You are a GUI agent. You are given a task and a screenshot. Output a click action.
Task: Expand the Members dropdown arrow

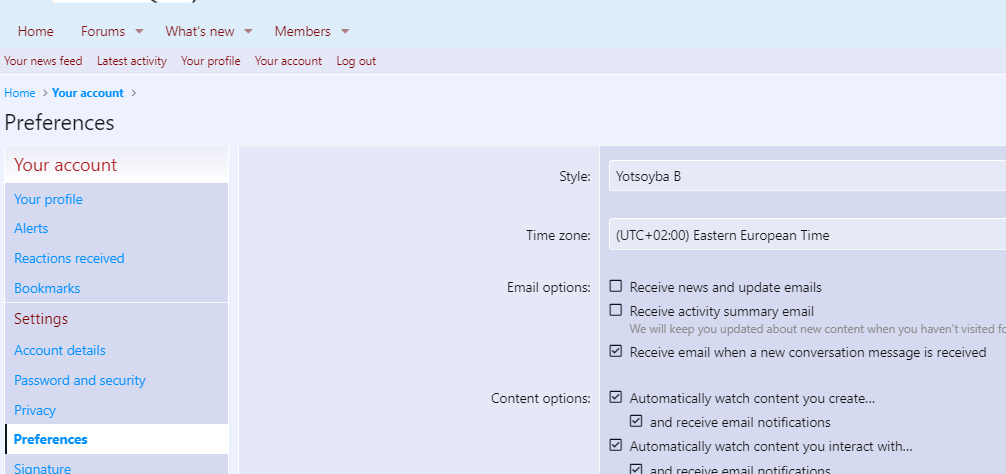[345, 32]
